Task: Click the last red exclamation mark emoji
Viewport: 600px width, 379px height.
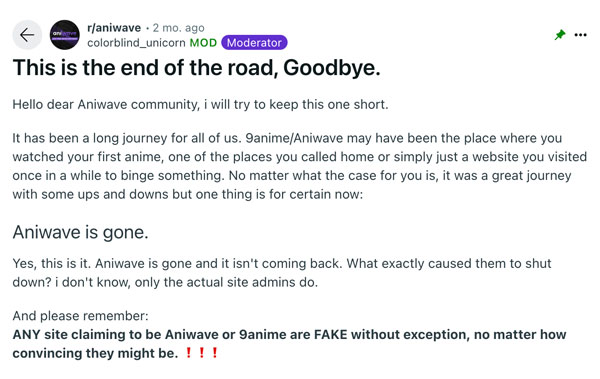Action: (215, 353)
